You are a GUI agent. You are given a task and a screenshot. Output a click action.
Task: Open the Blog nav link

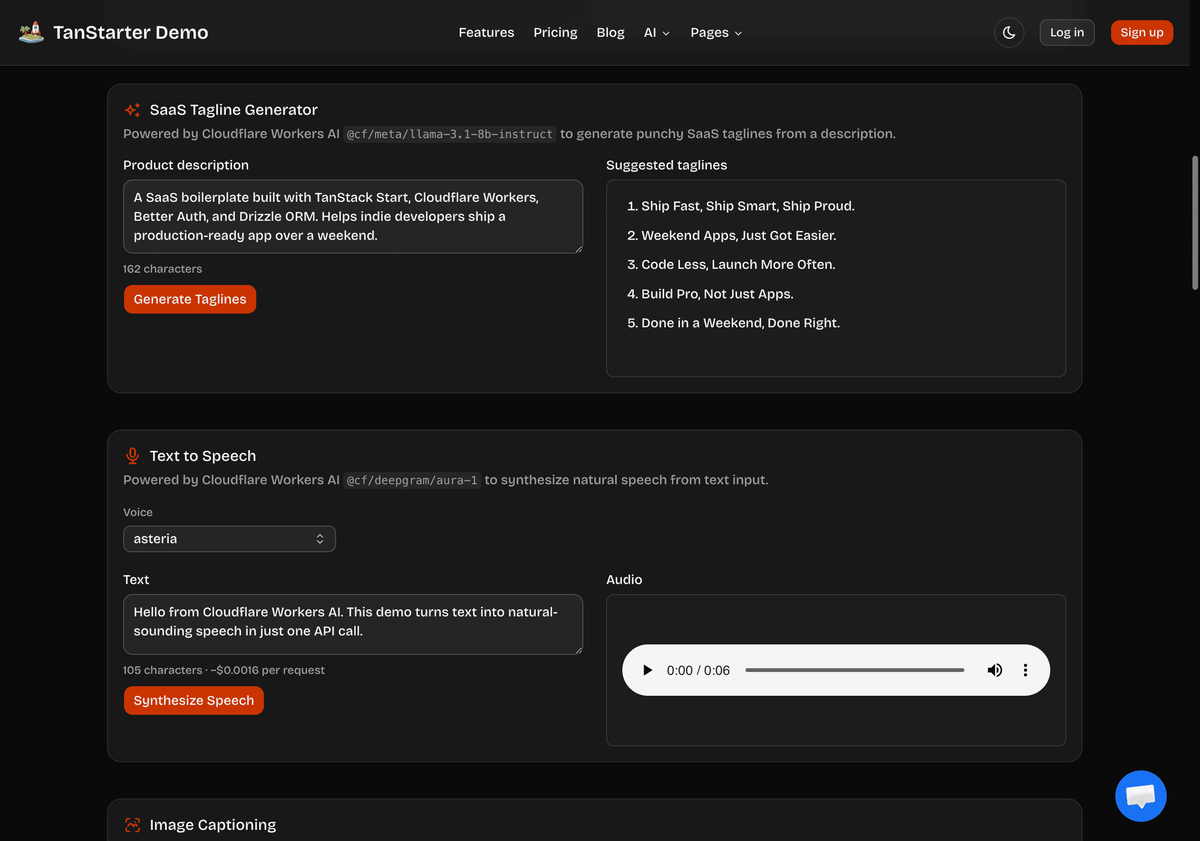[x=610, y=32]
